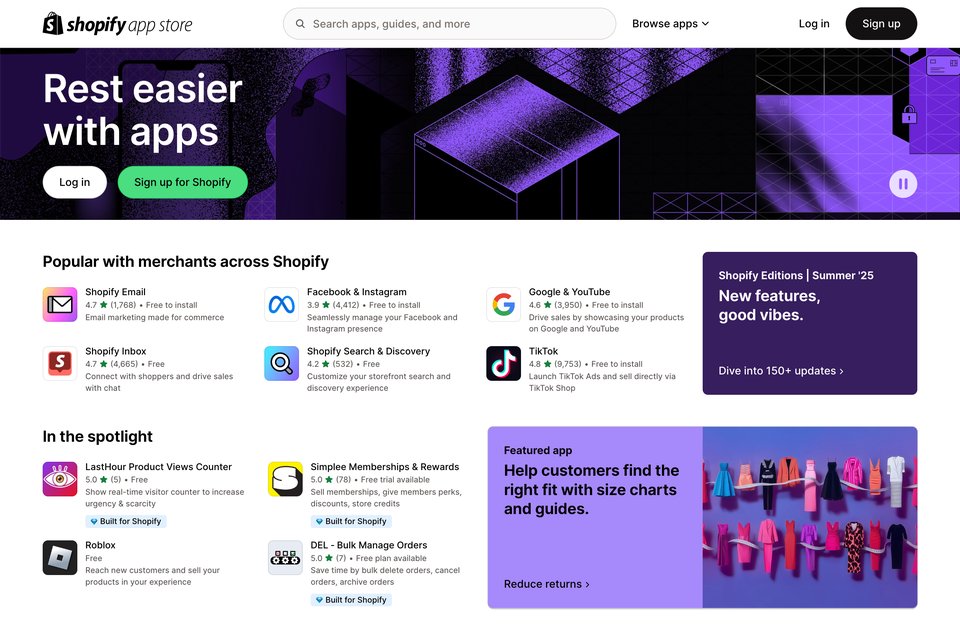Open the Shopify Email app title
The height and width of the screenshot is (627, 960).
tap(115, 292)
